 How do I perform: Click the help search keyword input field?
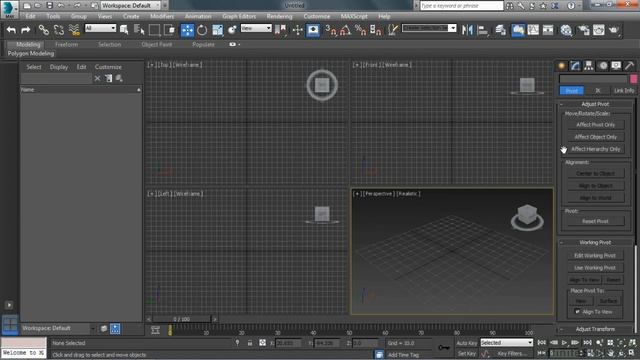462,5
